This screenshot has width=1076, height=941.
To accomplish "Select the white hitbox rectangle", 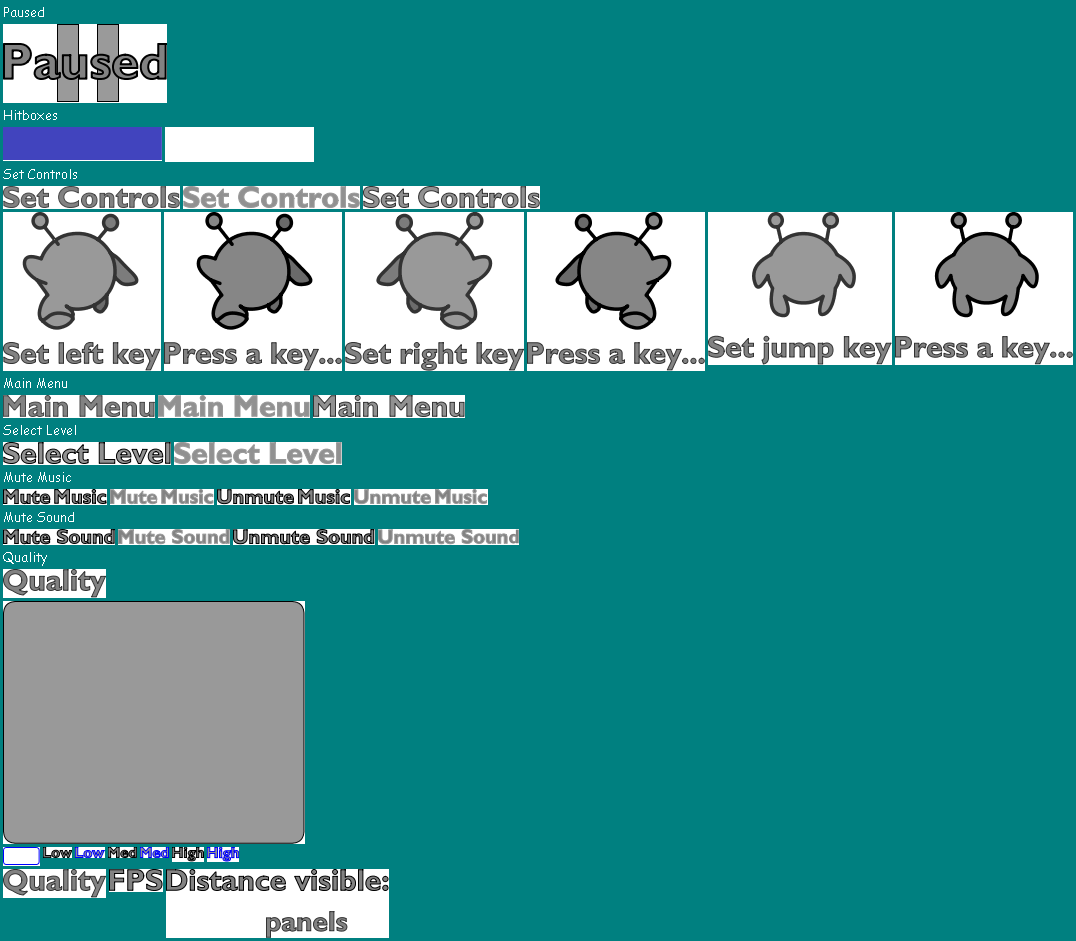I will point(239,144).
